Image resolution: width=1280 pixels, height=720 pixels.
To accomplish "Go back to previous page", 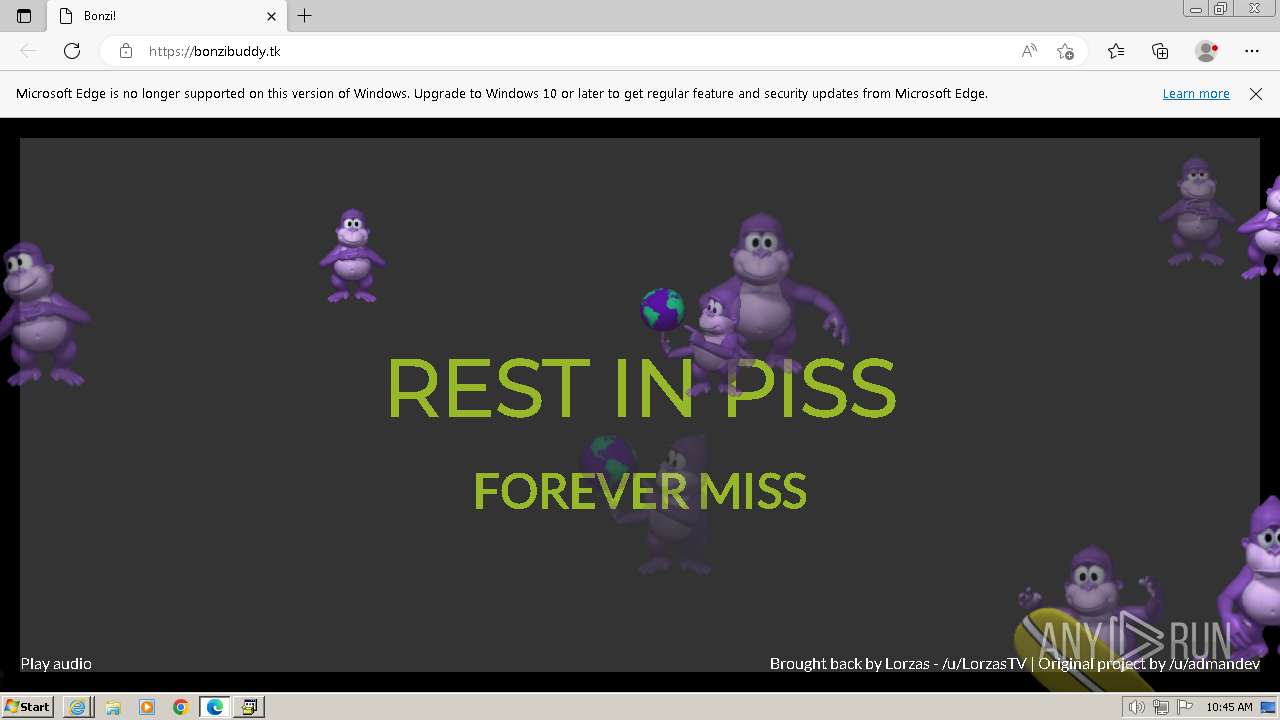I will click(x=28, y=51).
